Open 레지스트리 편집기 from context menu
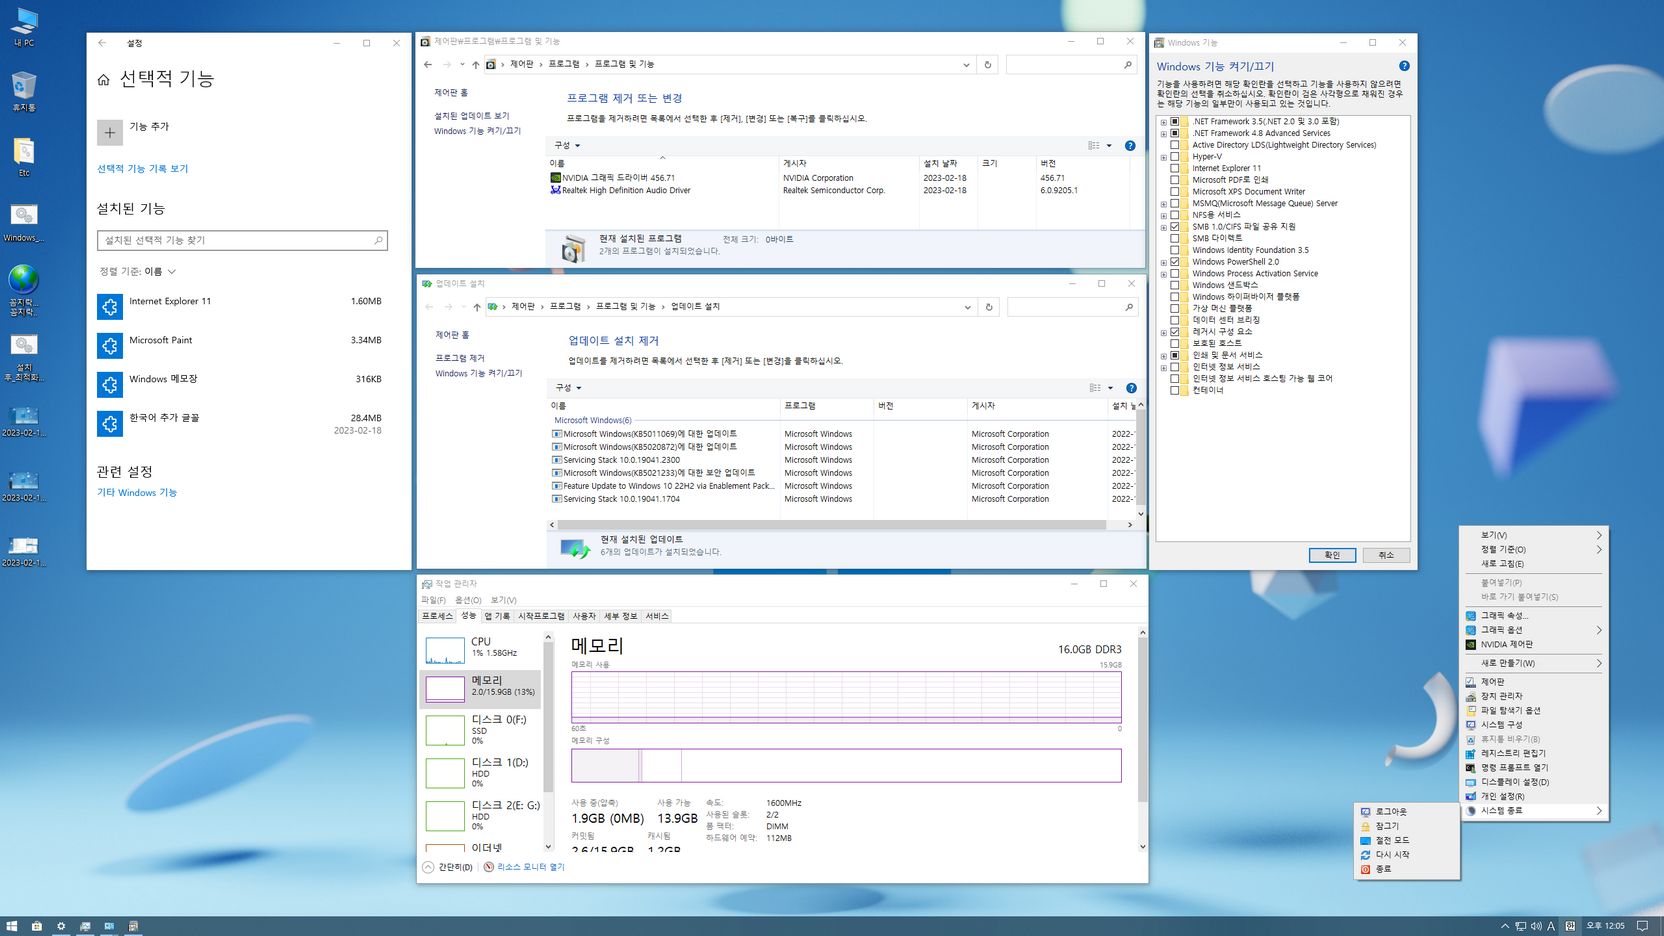The image size is (1664, 936). point(1534,753)
